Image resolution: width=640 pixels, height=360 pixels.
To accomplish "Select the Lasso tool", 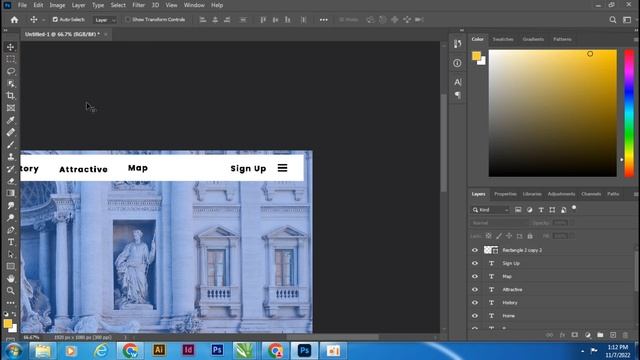I will 11,71.
